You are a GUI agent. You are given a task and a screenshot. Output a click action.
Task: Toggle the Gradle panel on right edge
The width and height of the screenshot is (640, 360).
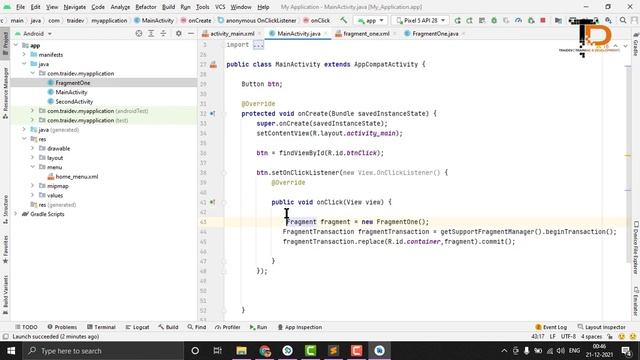pyautogui.click(x=636, y=44)
